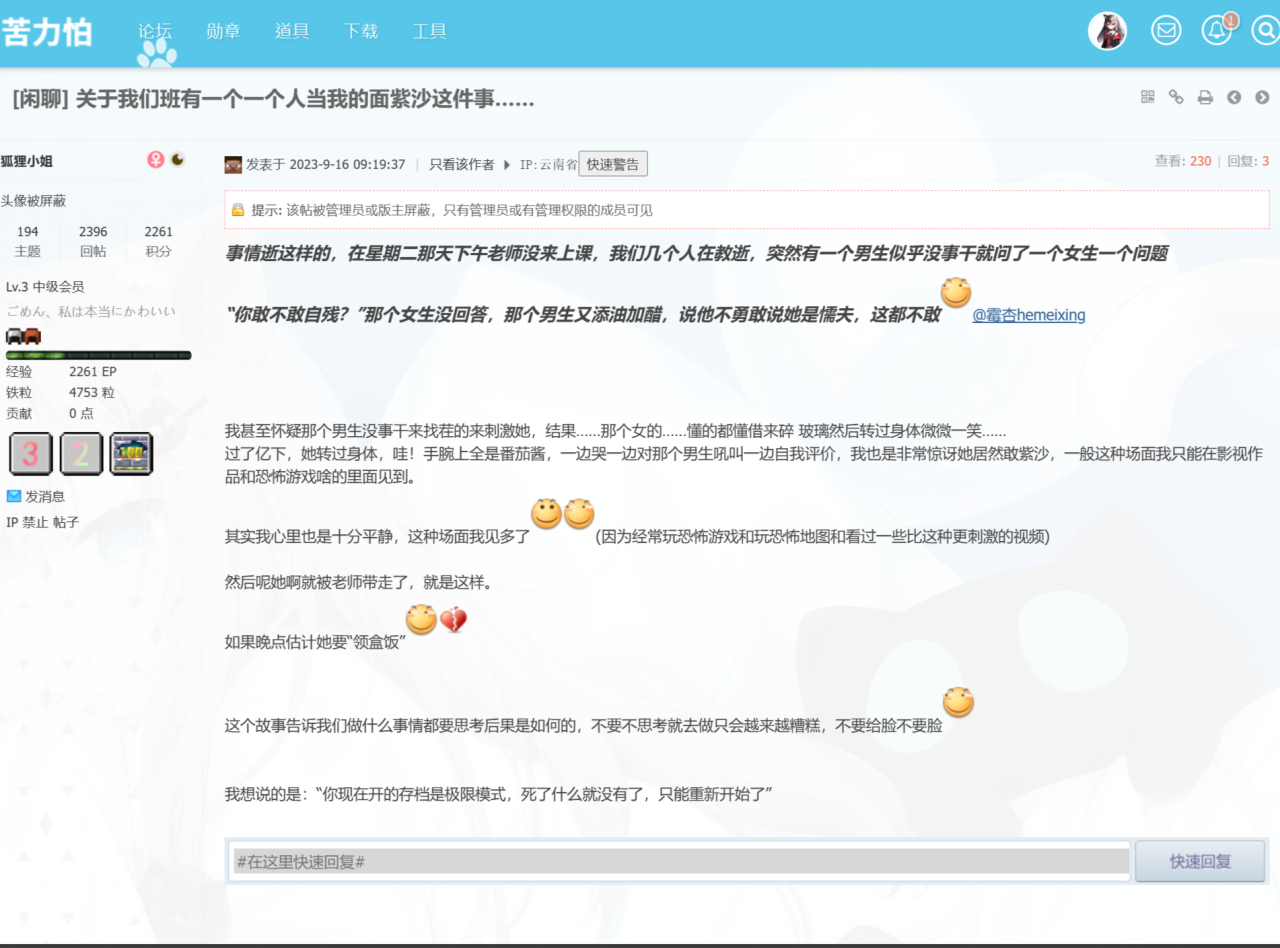Click the 头像被屏蔽 text

pyautogui.click(x=33, y=201)
